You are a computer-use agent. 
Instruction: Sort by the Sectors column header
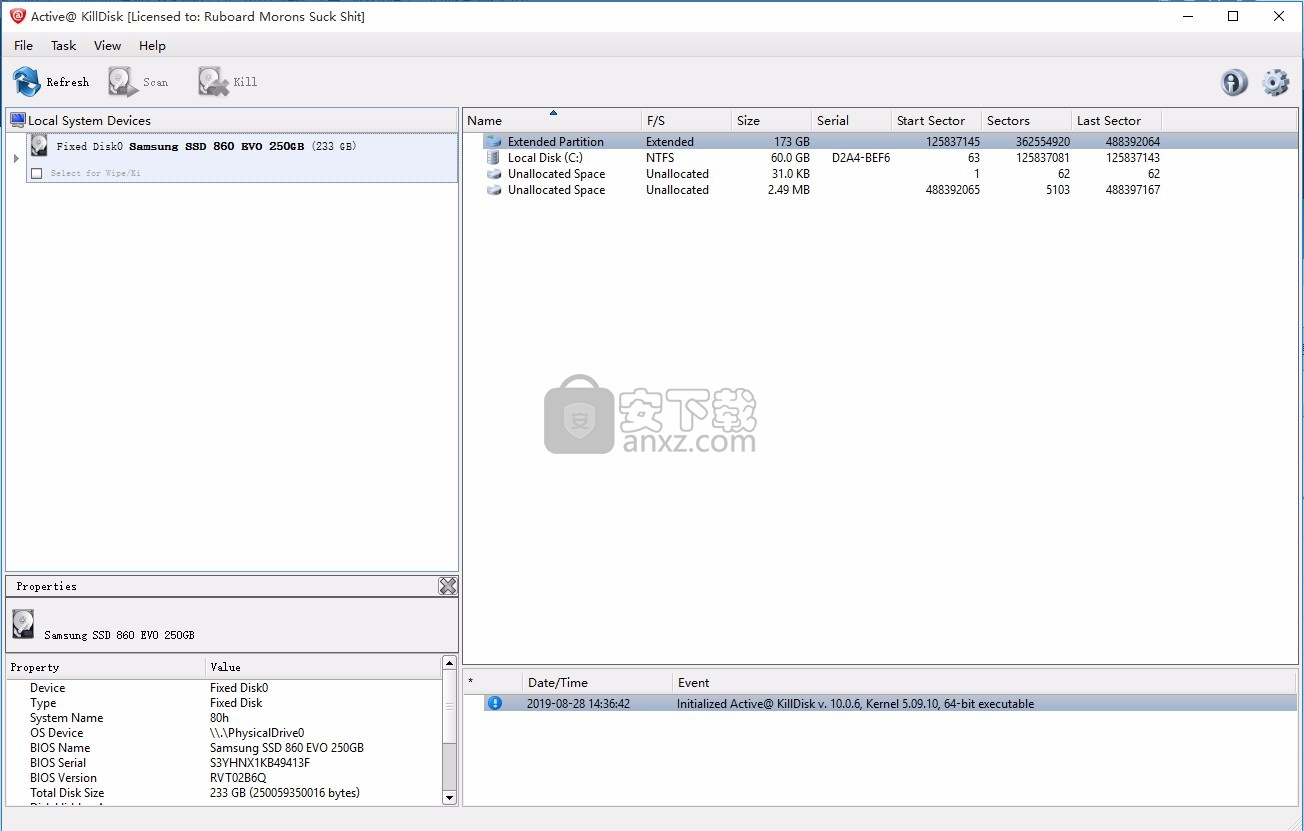tap(1026, 120)
